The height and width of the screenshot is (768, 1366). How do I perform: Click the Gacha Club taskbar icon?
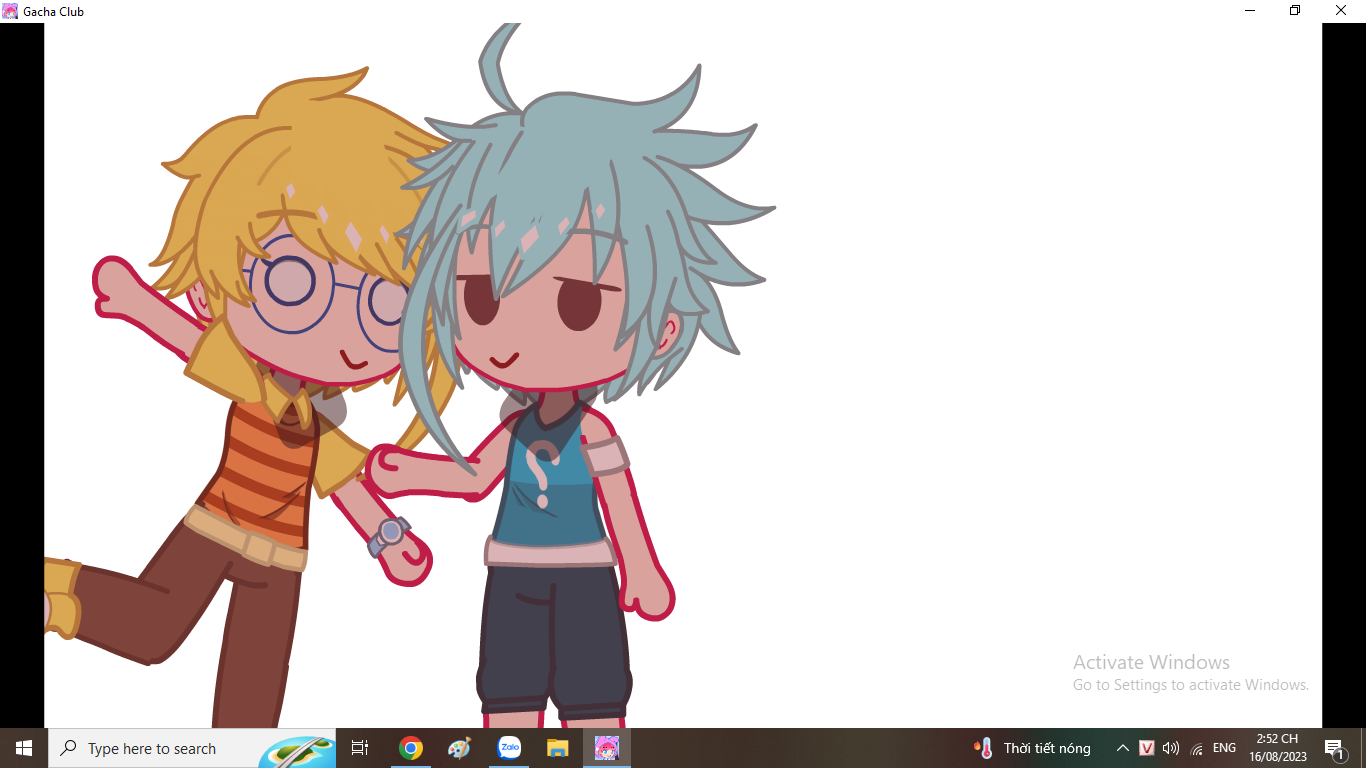pyautogui.click(x=607, y=748)
